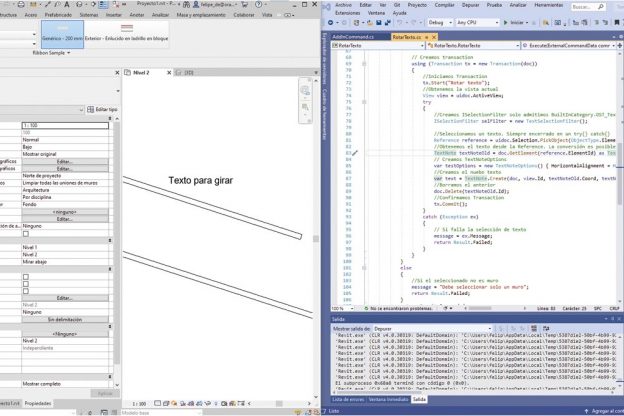Click the Find in Files icon in Visual Studio toolbar
The image size is (624, 416).
(x=546, y=23)
